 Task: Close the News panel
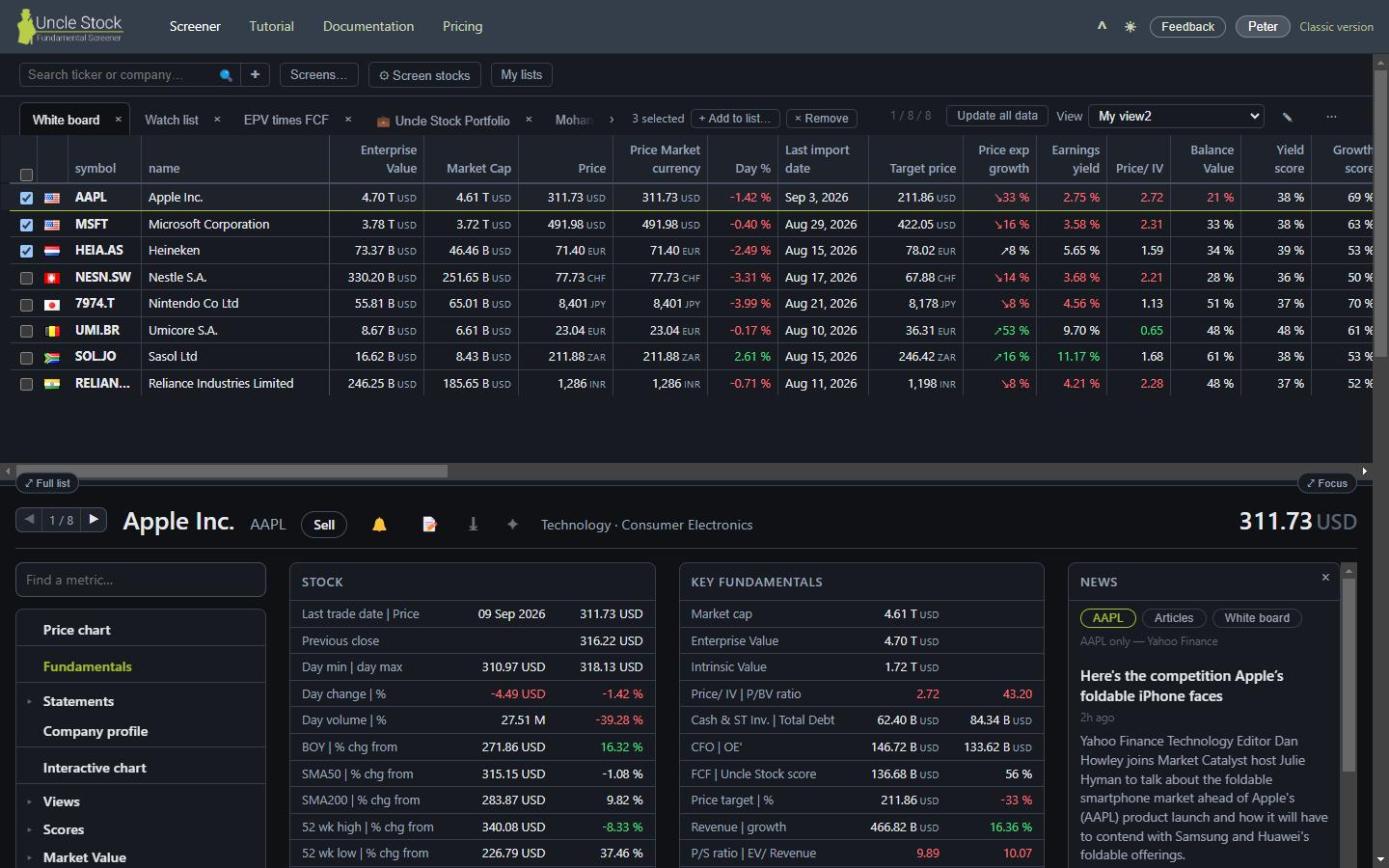1326,577
